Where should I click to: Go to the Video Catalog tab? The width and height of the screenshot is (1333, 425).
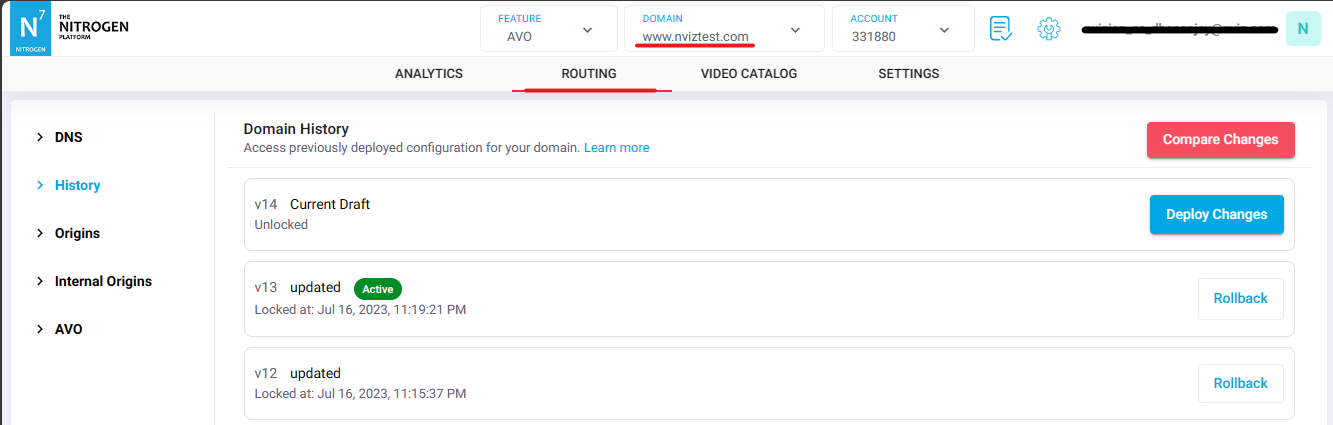749,74
